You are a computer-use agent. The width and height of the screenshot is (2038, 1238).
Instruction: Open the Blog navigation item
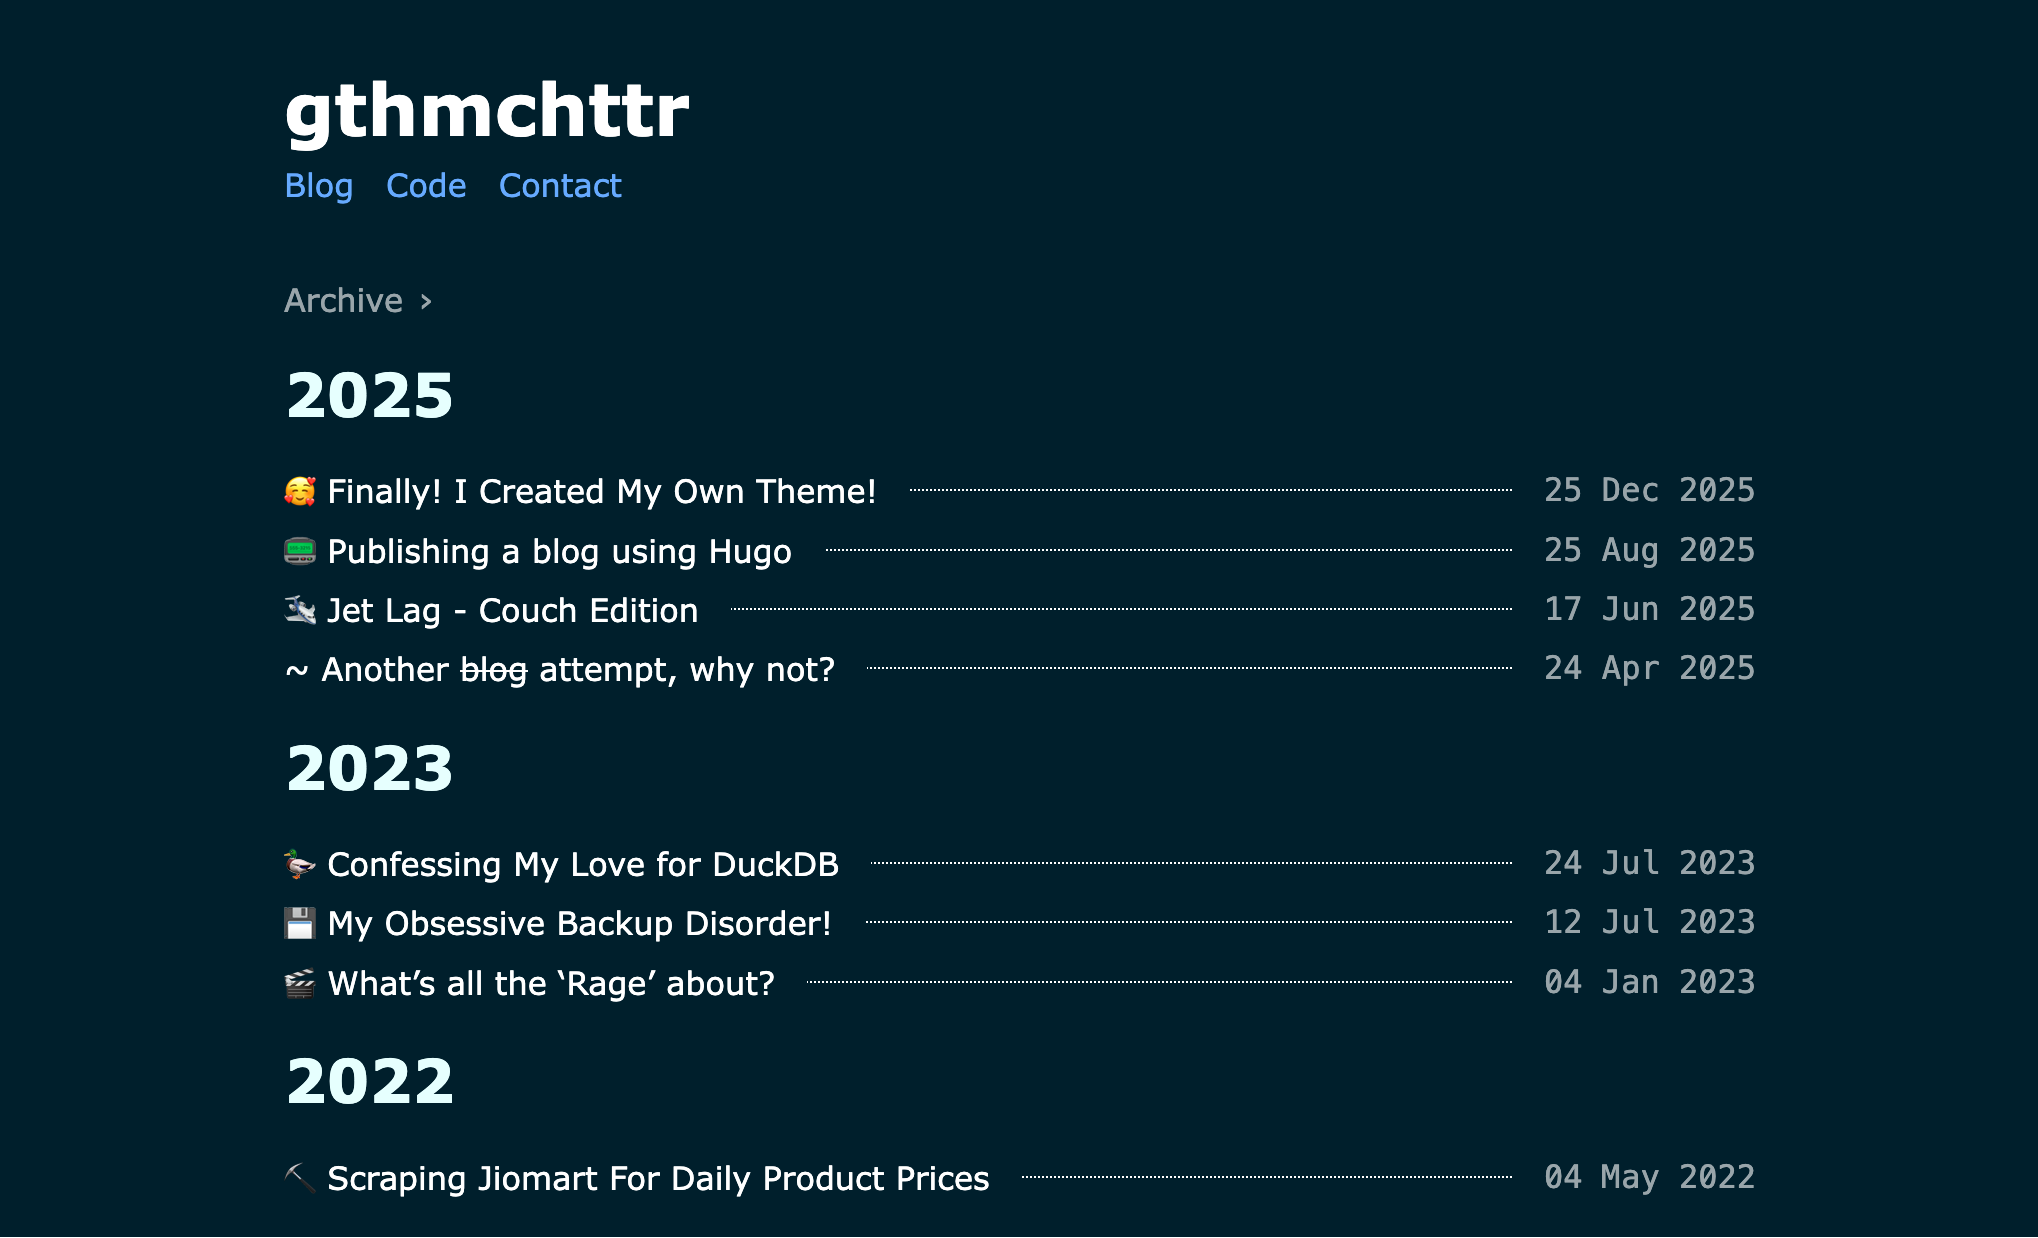point(319,186)
